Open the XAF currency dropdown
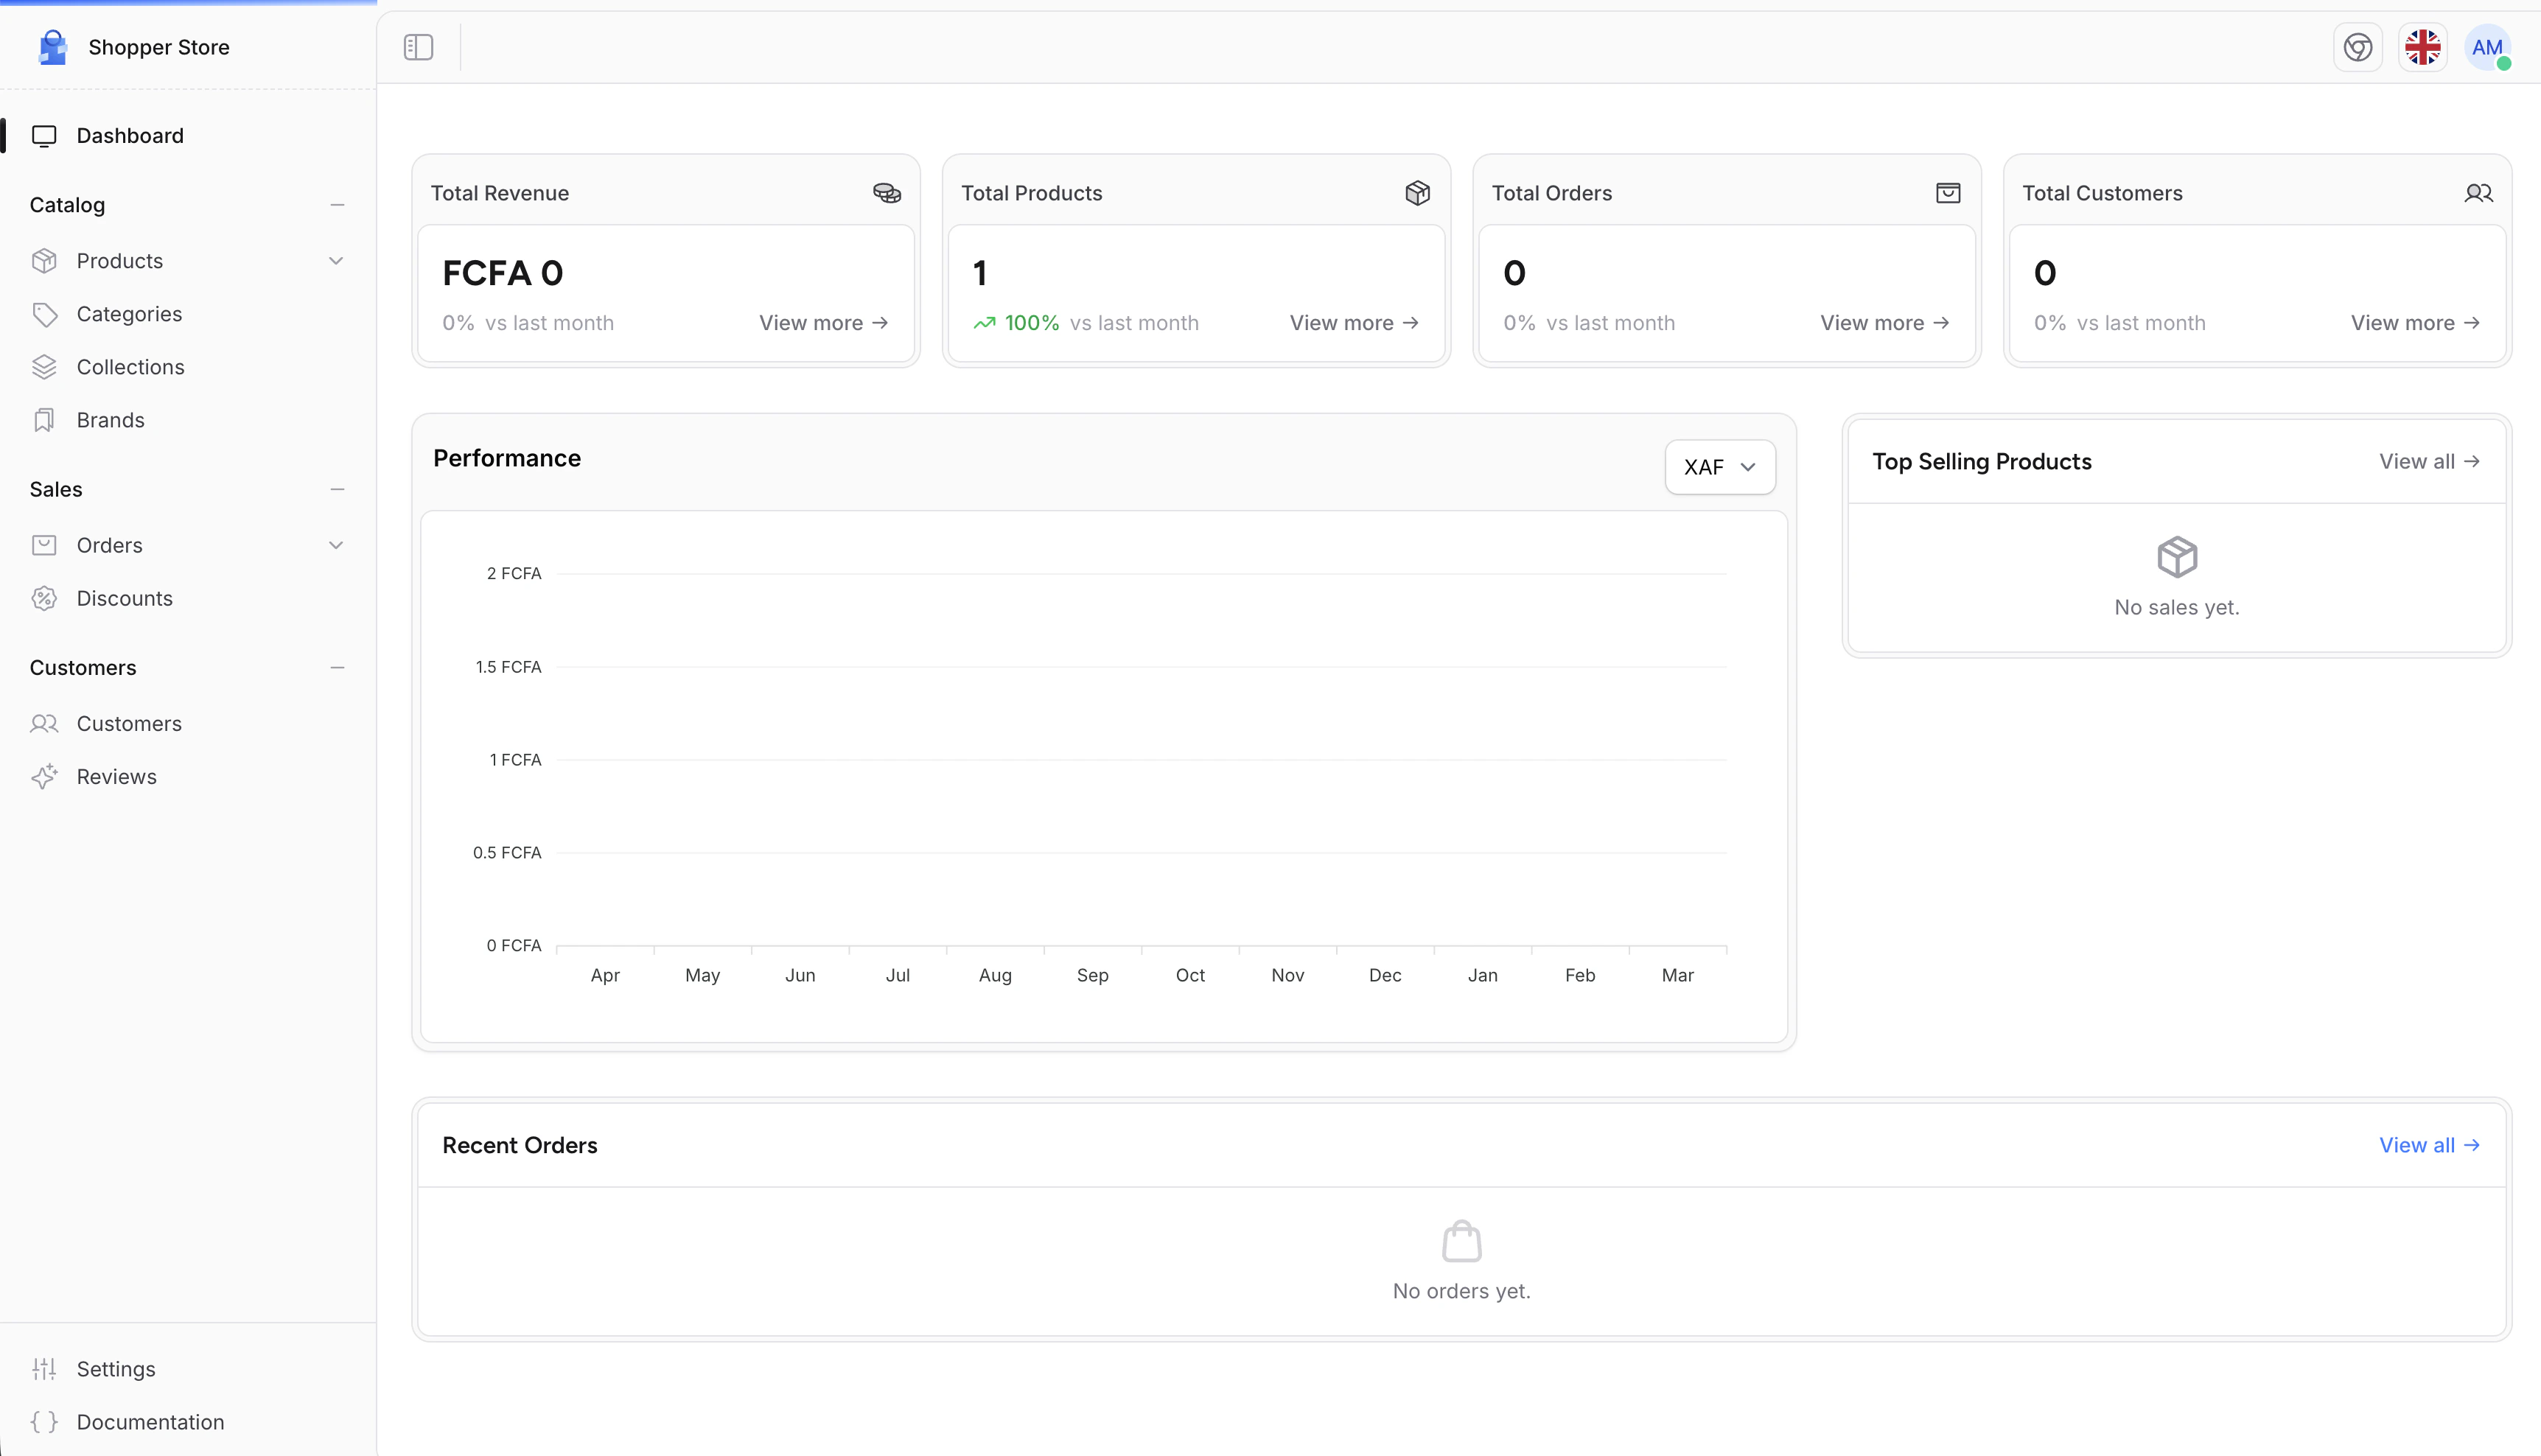This screenshot has height=1456, width=2541. (x=1718, y=466)
